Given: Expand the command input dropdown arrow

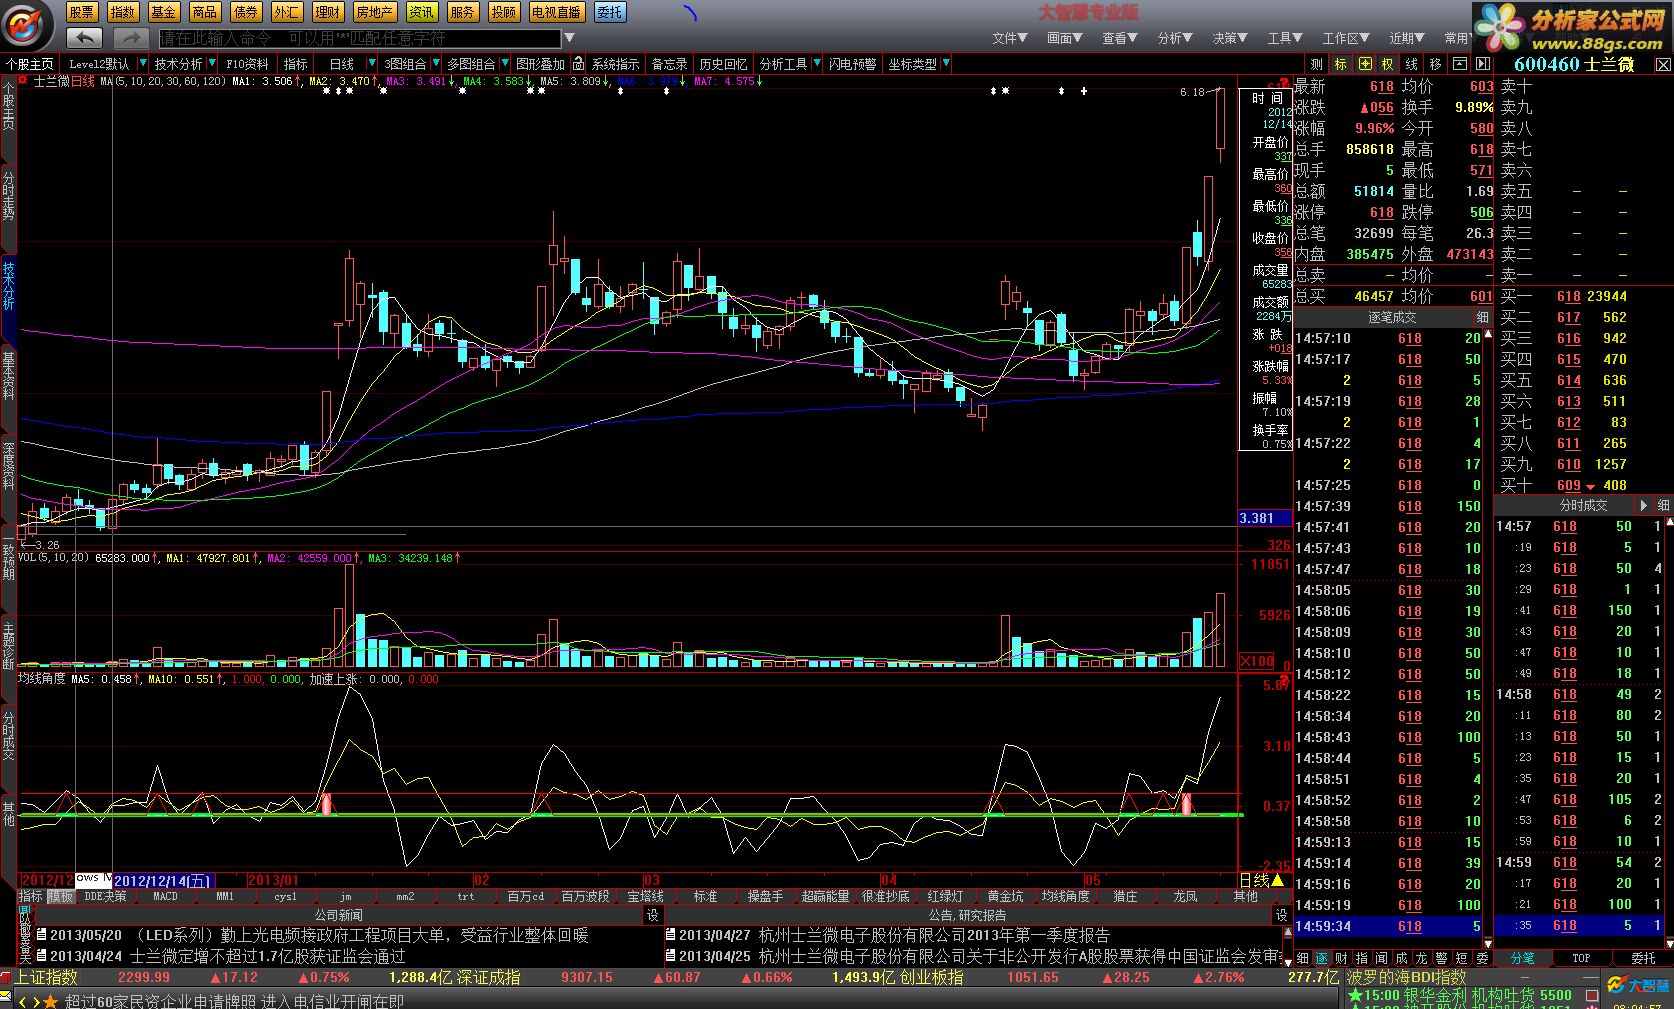Looking at the screenshot, I should (x=569, y=38).
